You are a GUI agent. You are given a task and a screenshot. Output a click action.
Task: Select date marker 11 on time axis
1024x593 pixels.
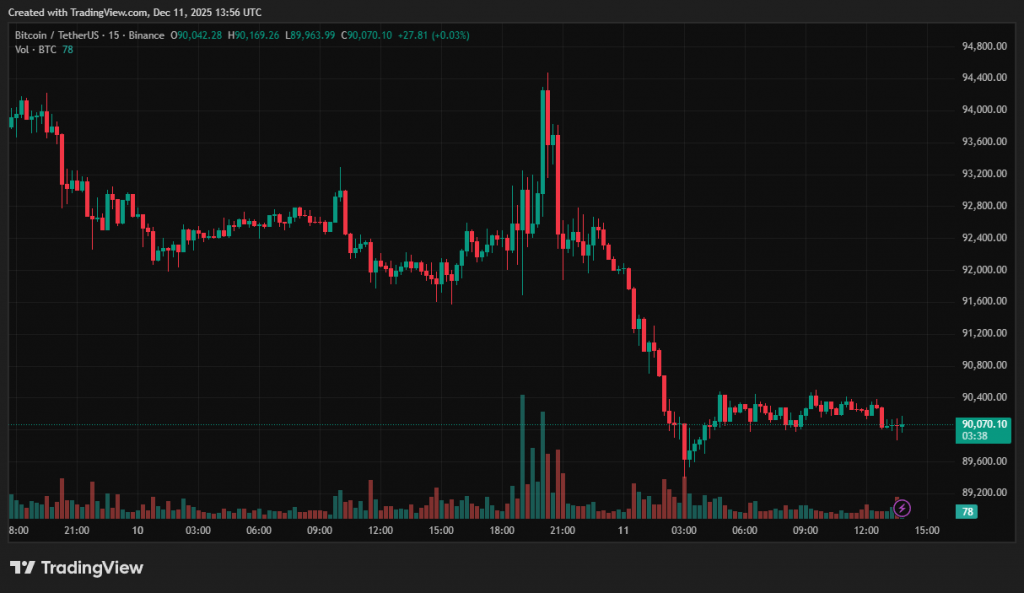click(621, 531)
